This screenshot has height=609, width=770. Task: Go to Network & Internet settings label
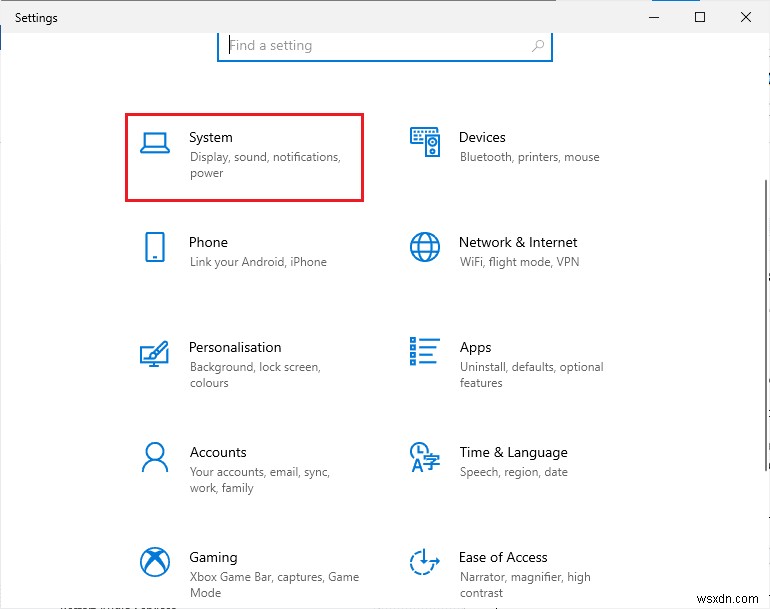518,242
